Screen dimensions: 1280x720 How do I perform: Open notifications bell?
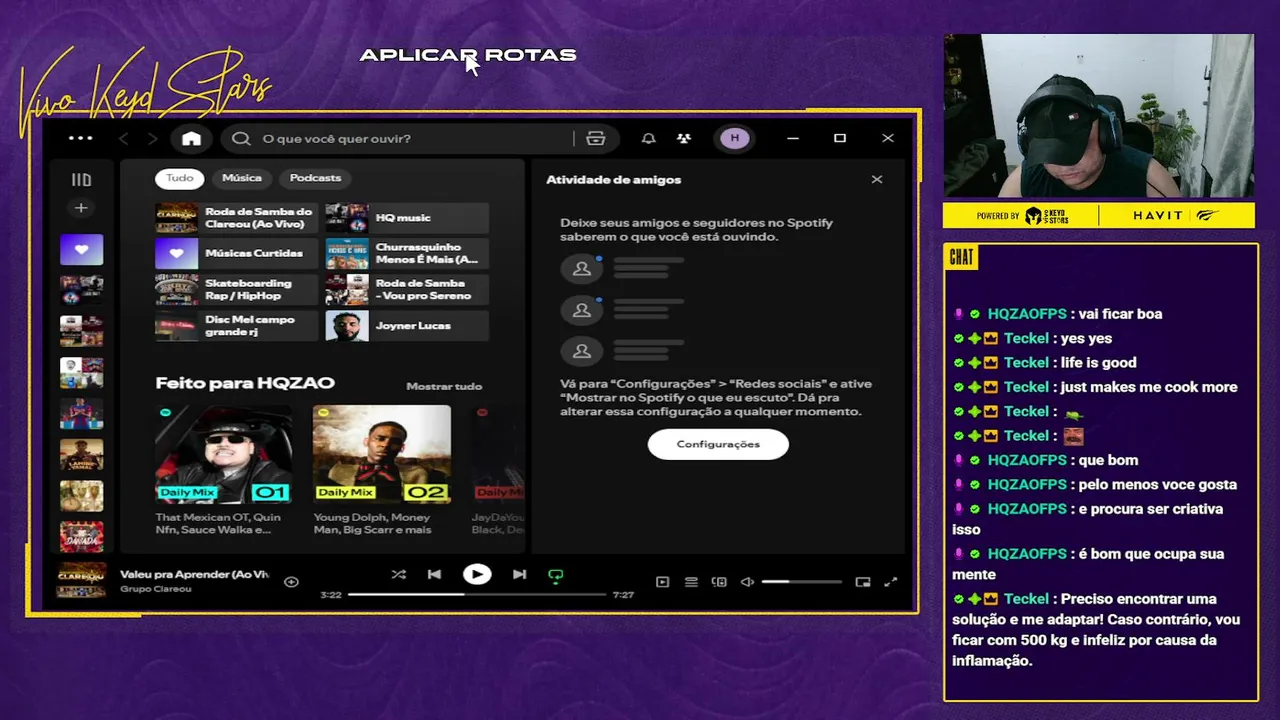[x=649, y=139]
